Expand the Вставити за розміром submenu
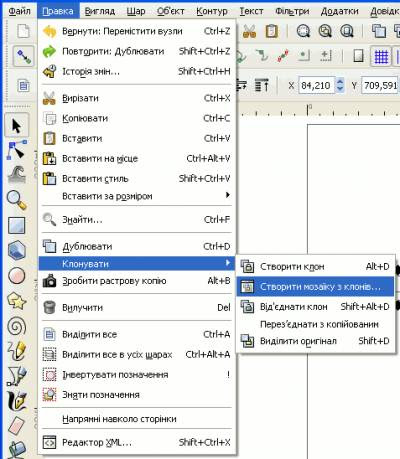400x459 pixels. click(136, 196)
